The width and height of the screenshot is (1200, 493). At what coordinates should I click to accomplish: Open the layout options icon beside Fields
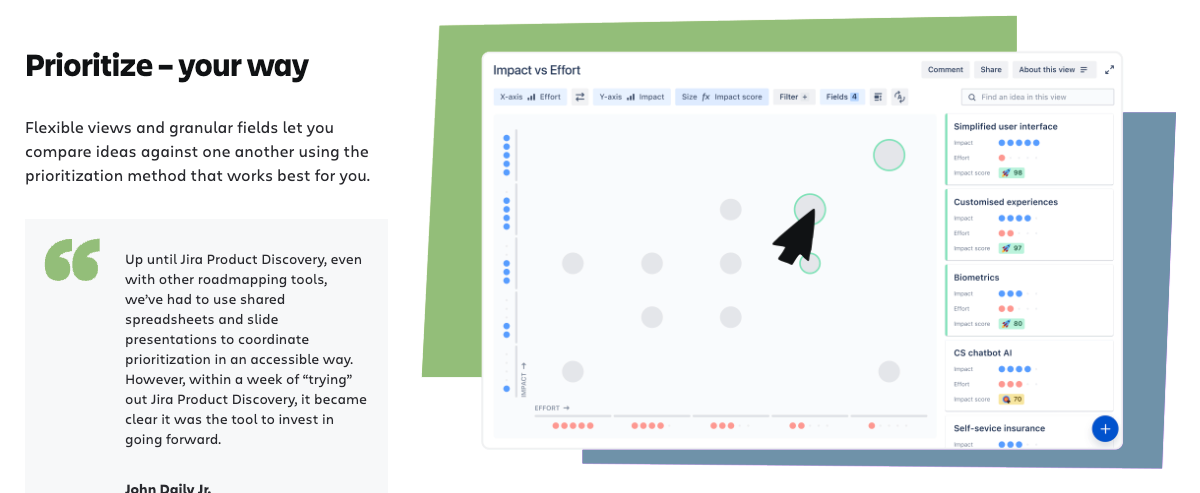(x=877, y=97)
